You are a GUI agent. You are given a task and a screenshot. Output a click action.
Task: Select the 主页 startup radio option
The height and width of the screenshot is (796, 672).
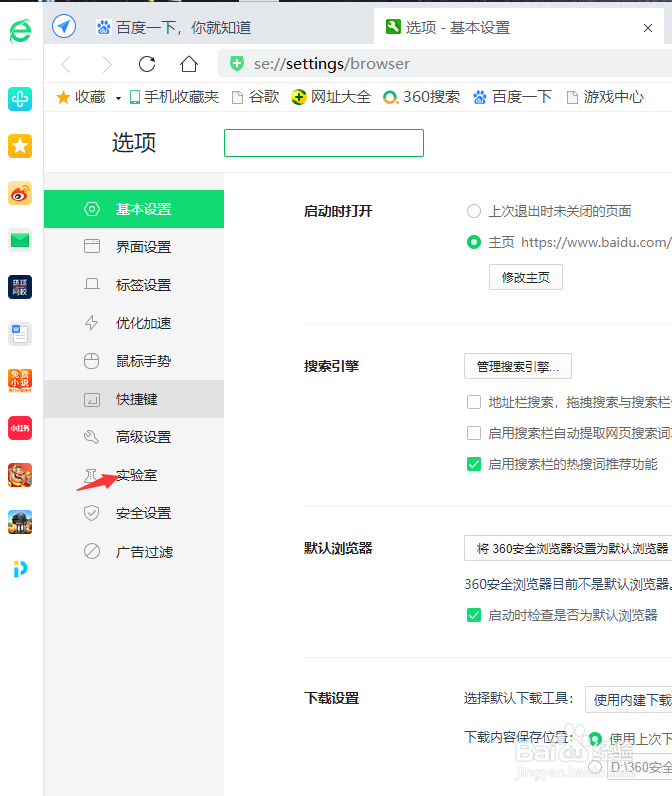[474, 242]
